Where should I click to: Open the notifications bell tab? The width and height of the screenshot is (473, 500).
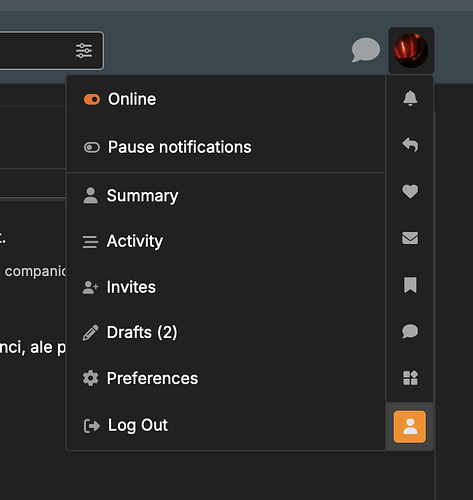coord(410,98)
